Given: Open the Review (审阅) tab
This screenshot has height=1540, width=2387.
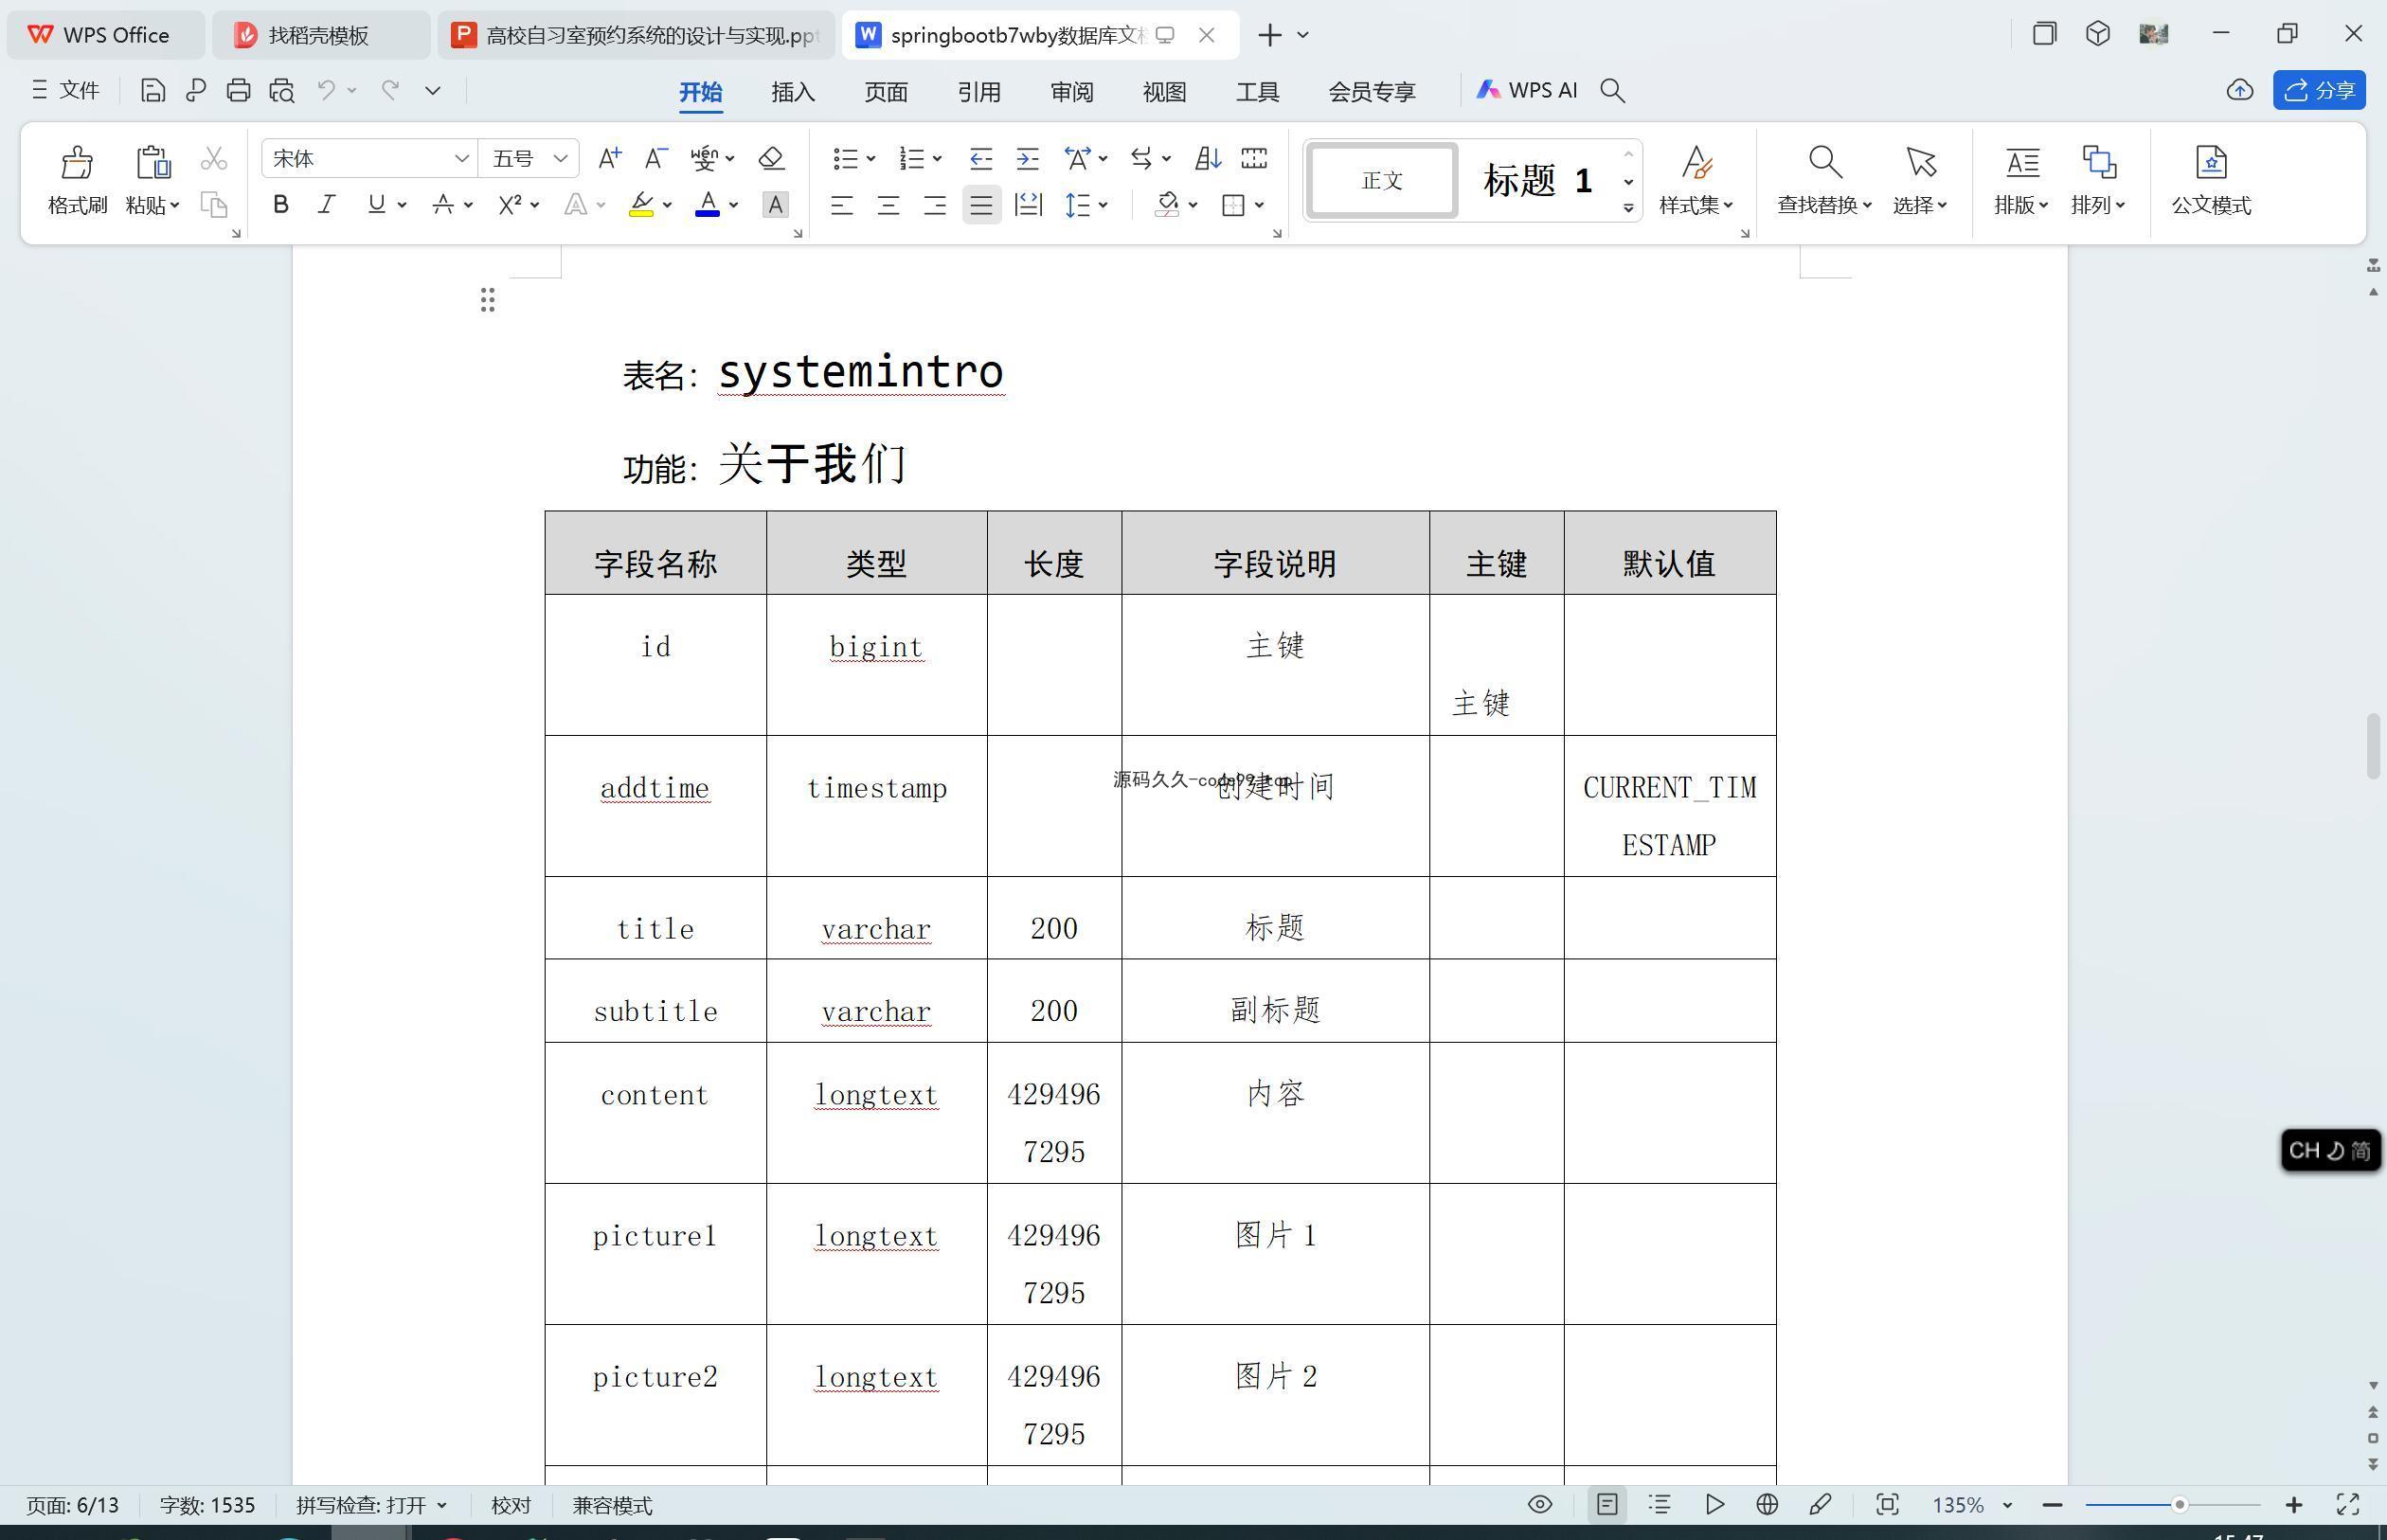Looking at the screenshot, I should click(x=1072, y=92).
